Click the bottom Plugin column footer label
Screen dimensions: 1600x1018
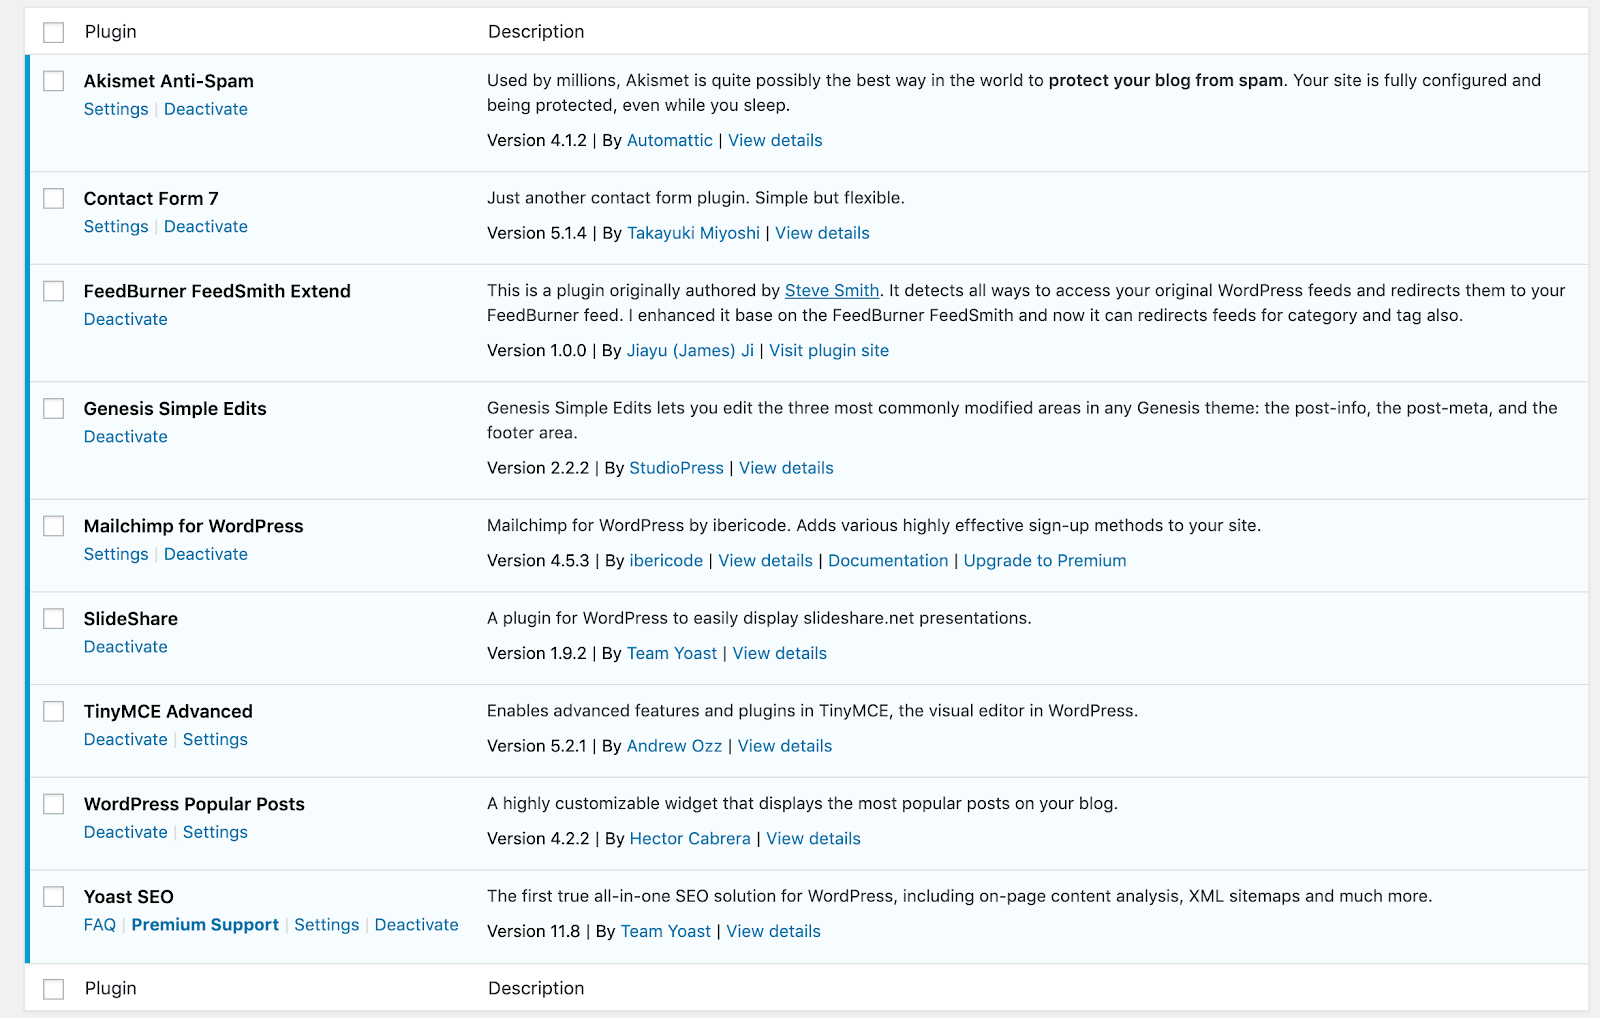point(111,988)
